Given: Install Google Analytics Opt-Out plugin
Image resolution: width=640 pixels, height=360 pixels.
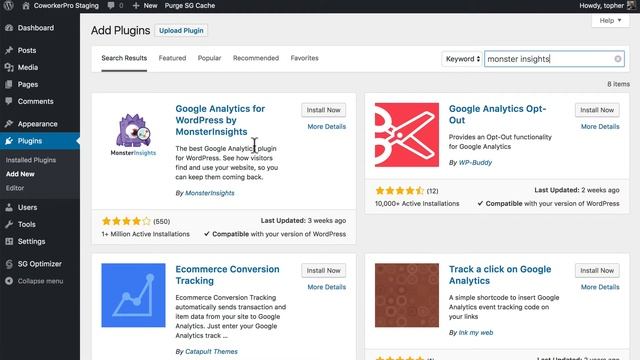Looking at the screenshot, I should (x=597, y=110).
